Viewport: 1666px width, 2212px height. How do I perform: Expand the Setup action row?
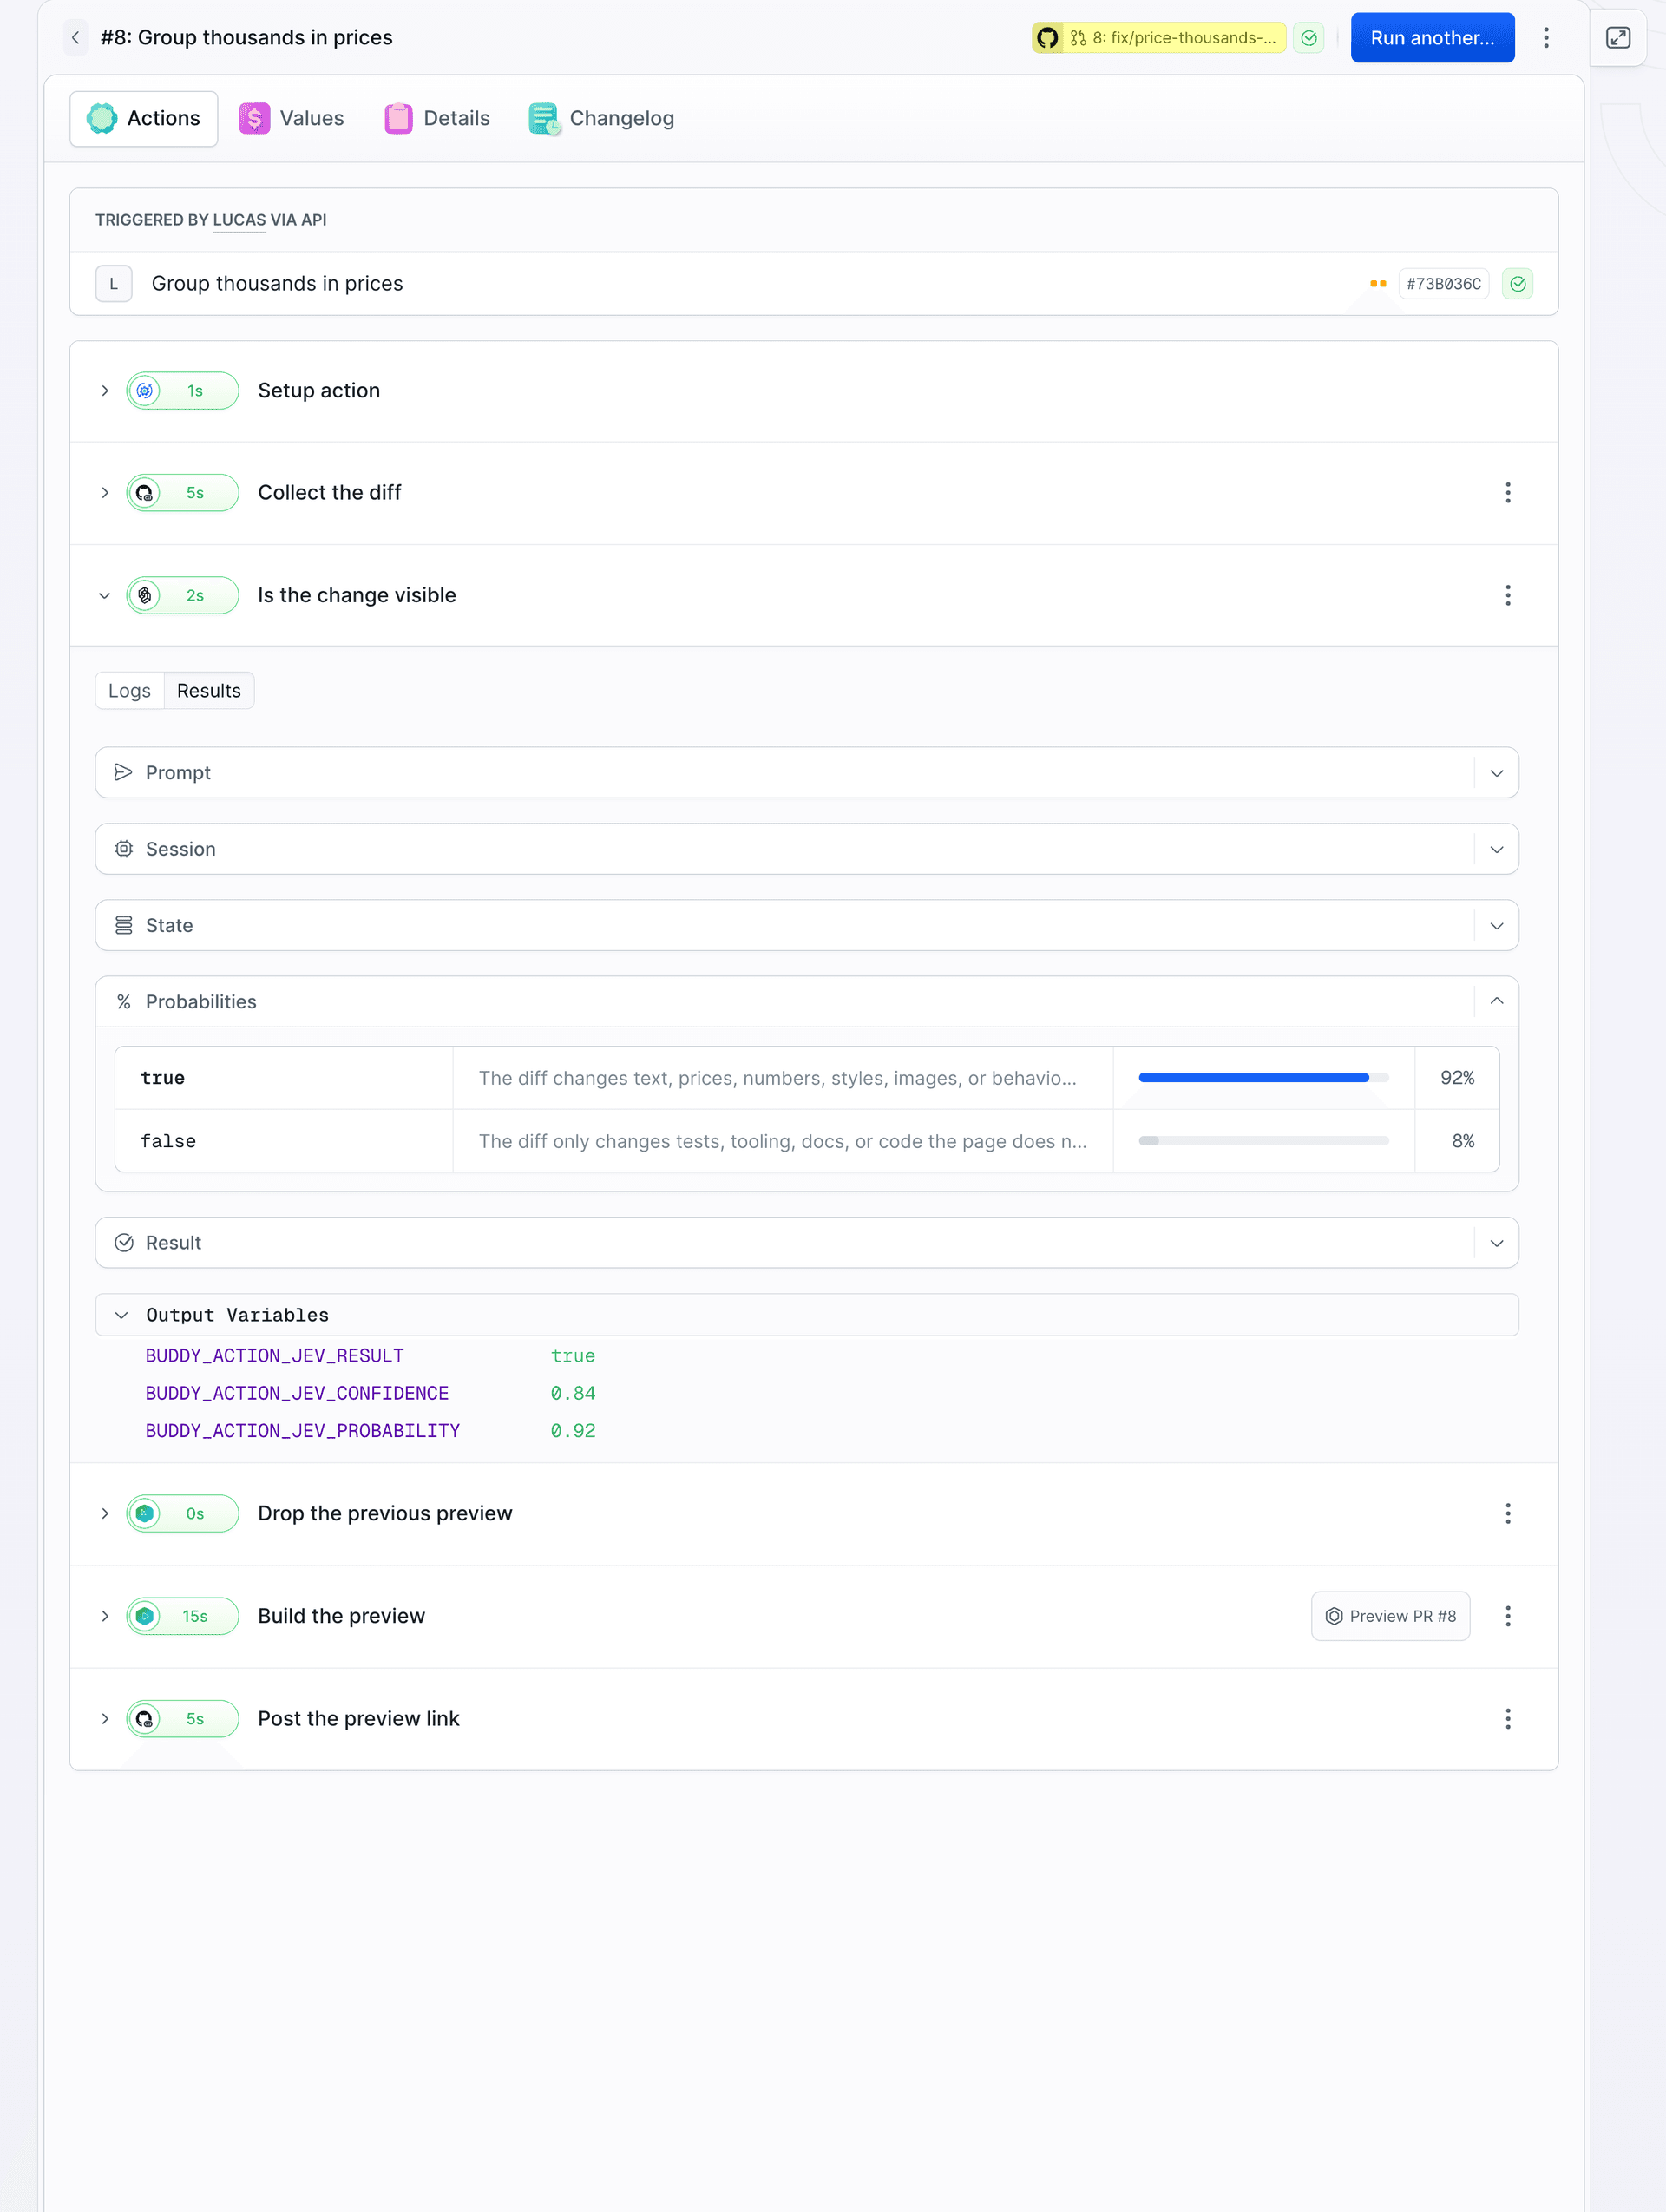tap(104, 391)
